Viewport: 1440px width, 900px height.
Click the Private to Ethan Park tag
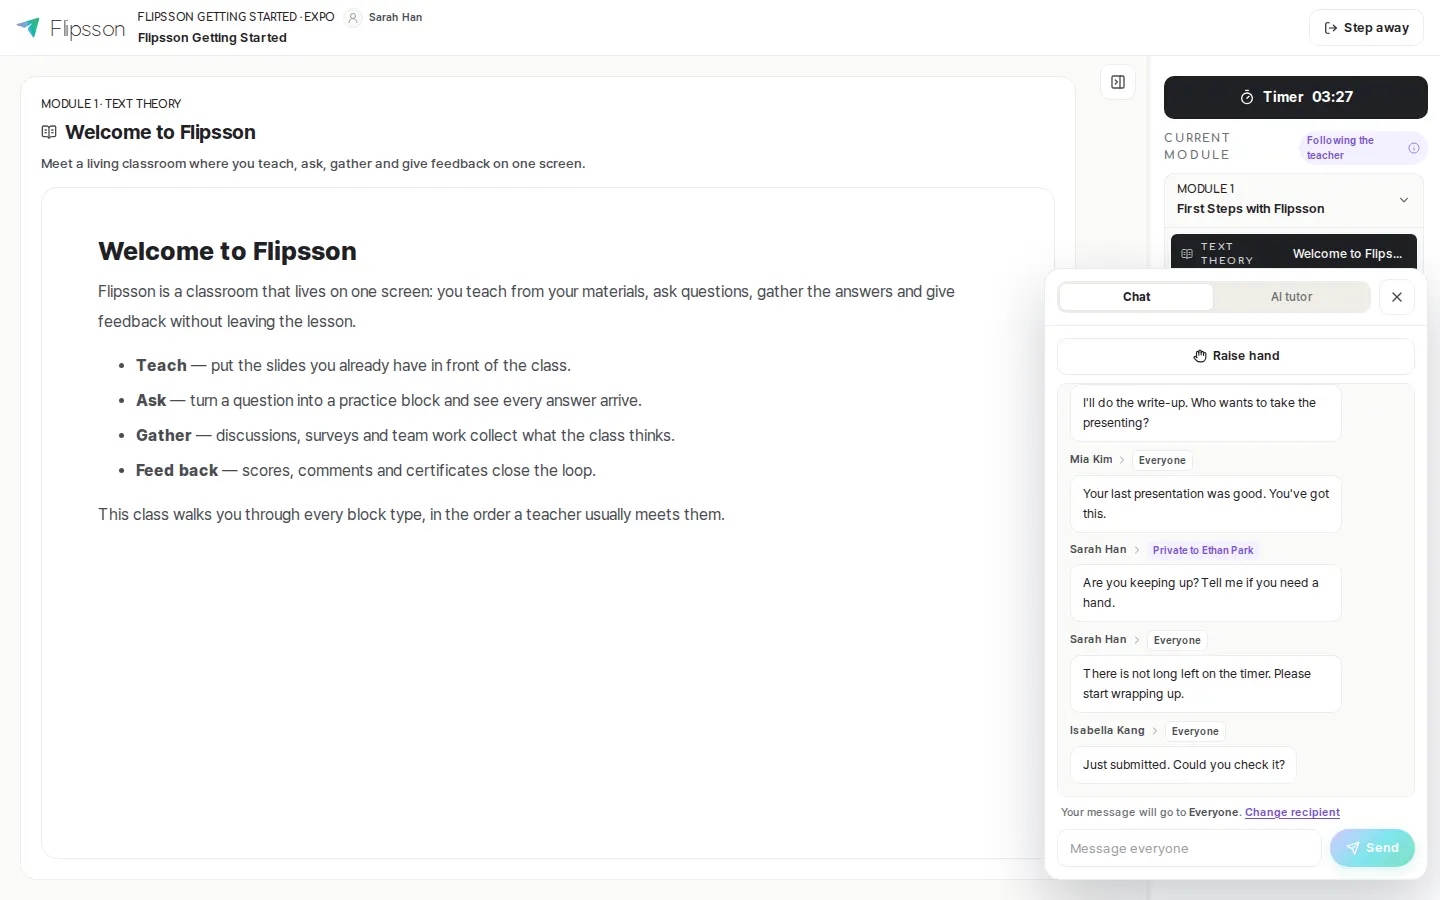(1203, 550)
